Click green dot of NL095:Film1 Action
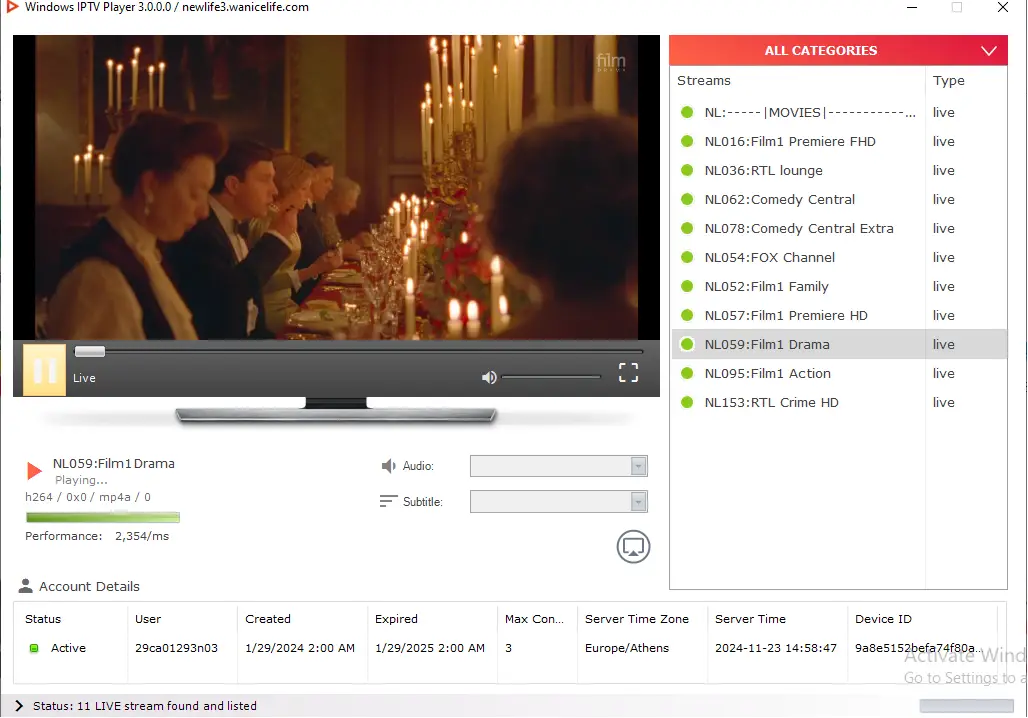This screenshot has height=718, width=1028. click(x=687, y=373)
